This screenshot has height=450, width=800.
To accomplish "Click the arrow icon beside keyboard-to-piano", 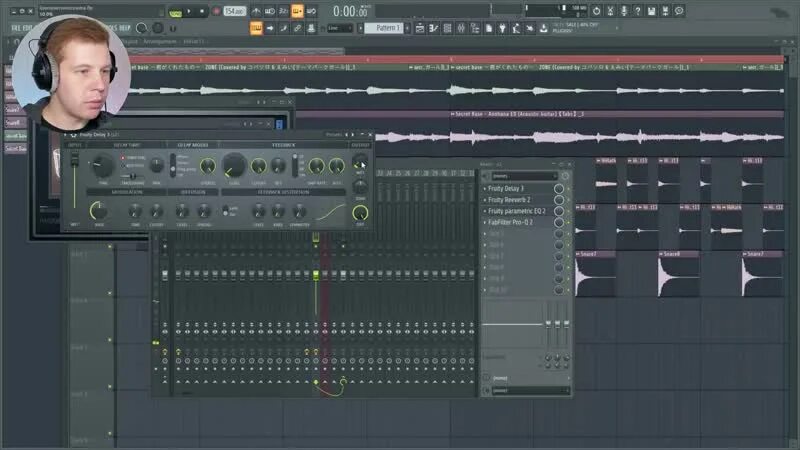I will point(270,28).
